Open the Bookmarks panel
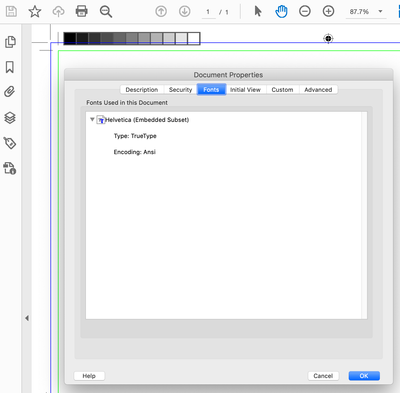Image resolution: width=400 pixels, height=393 pixels. [x=10, y=67]
